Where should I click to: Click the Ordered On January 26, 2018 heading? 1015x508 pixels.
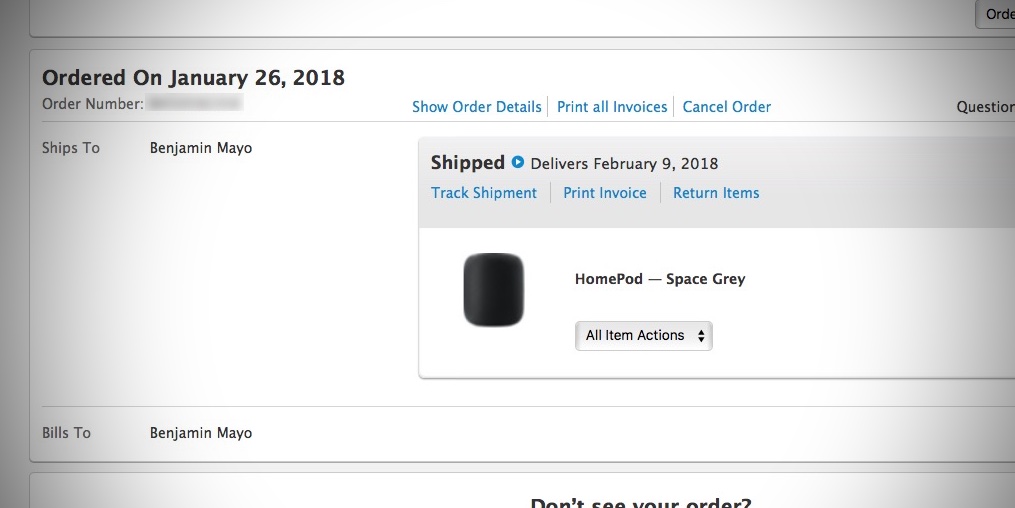click(x=193, y=78)
